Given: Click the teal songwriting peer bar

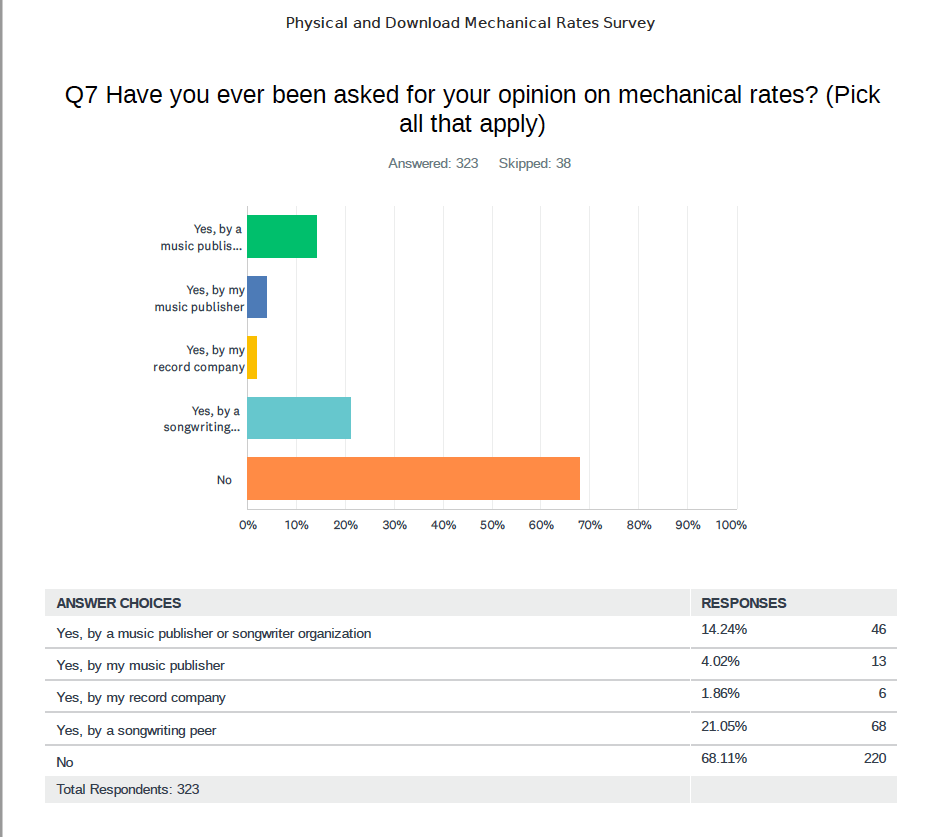Looking at the screenshot, I should pyautogui.click(x=299, y=418).
